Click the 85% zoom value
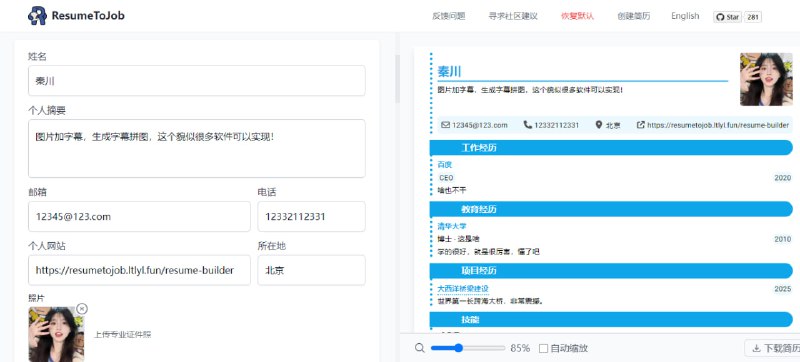Image resolution: width=800 pixels, height=362 pixels. [520, 348]
